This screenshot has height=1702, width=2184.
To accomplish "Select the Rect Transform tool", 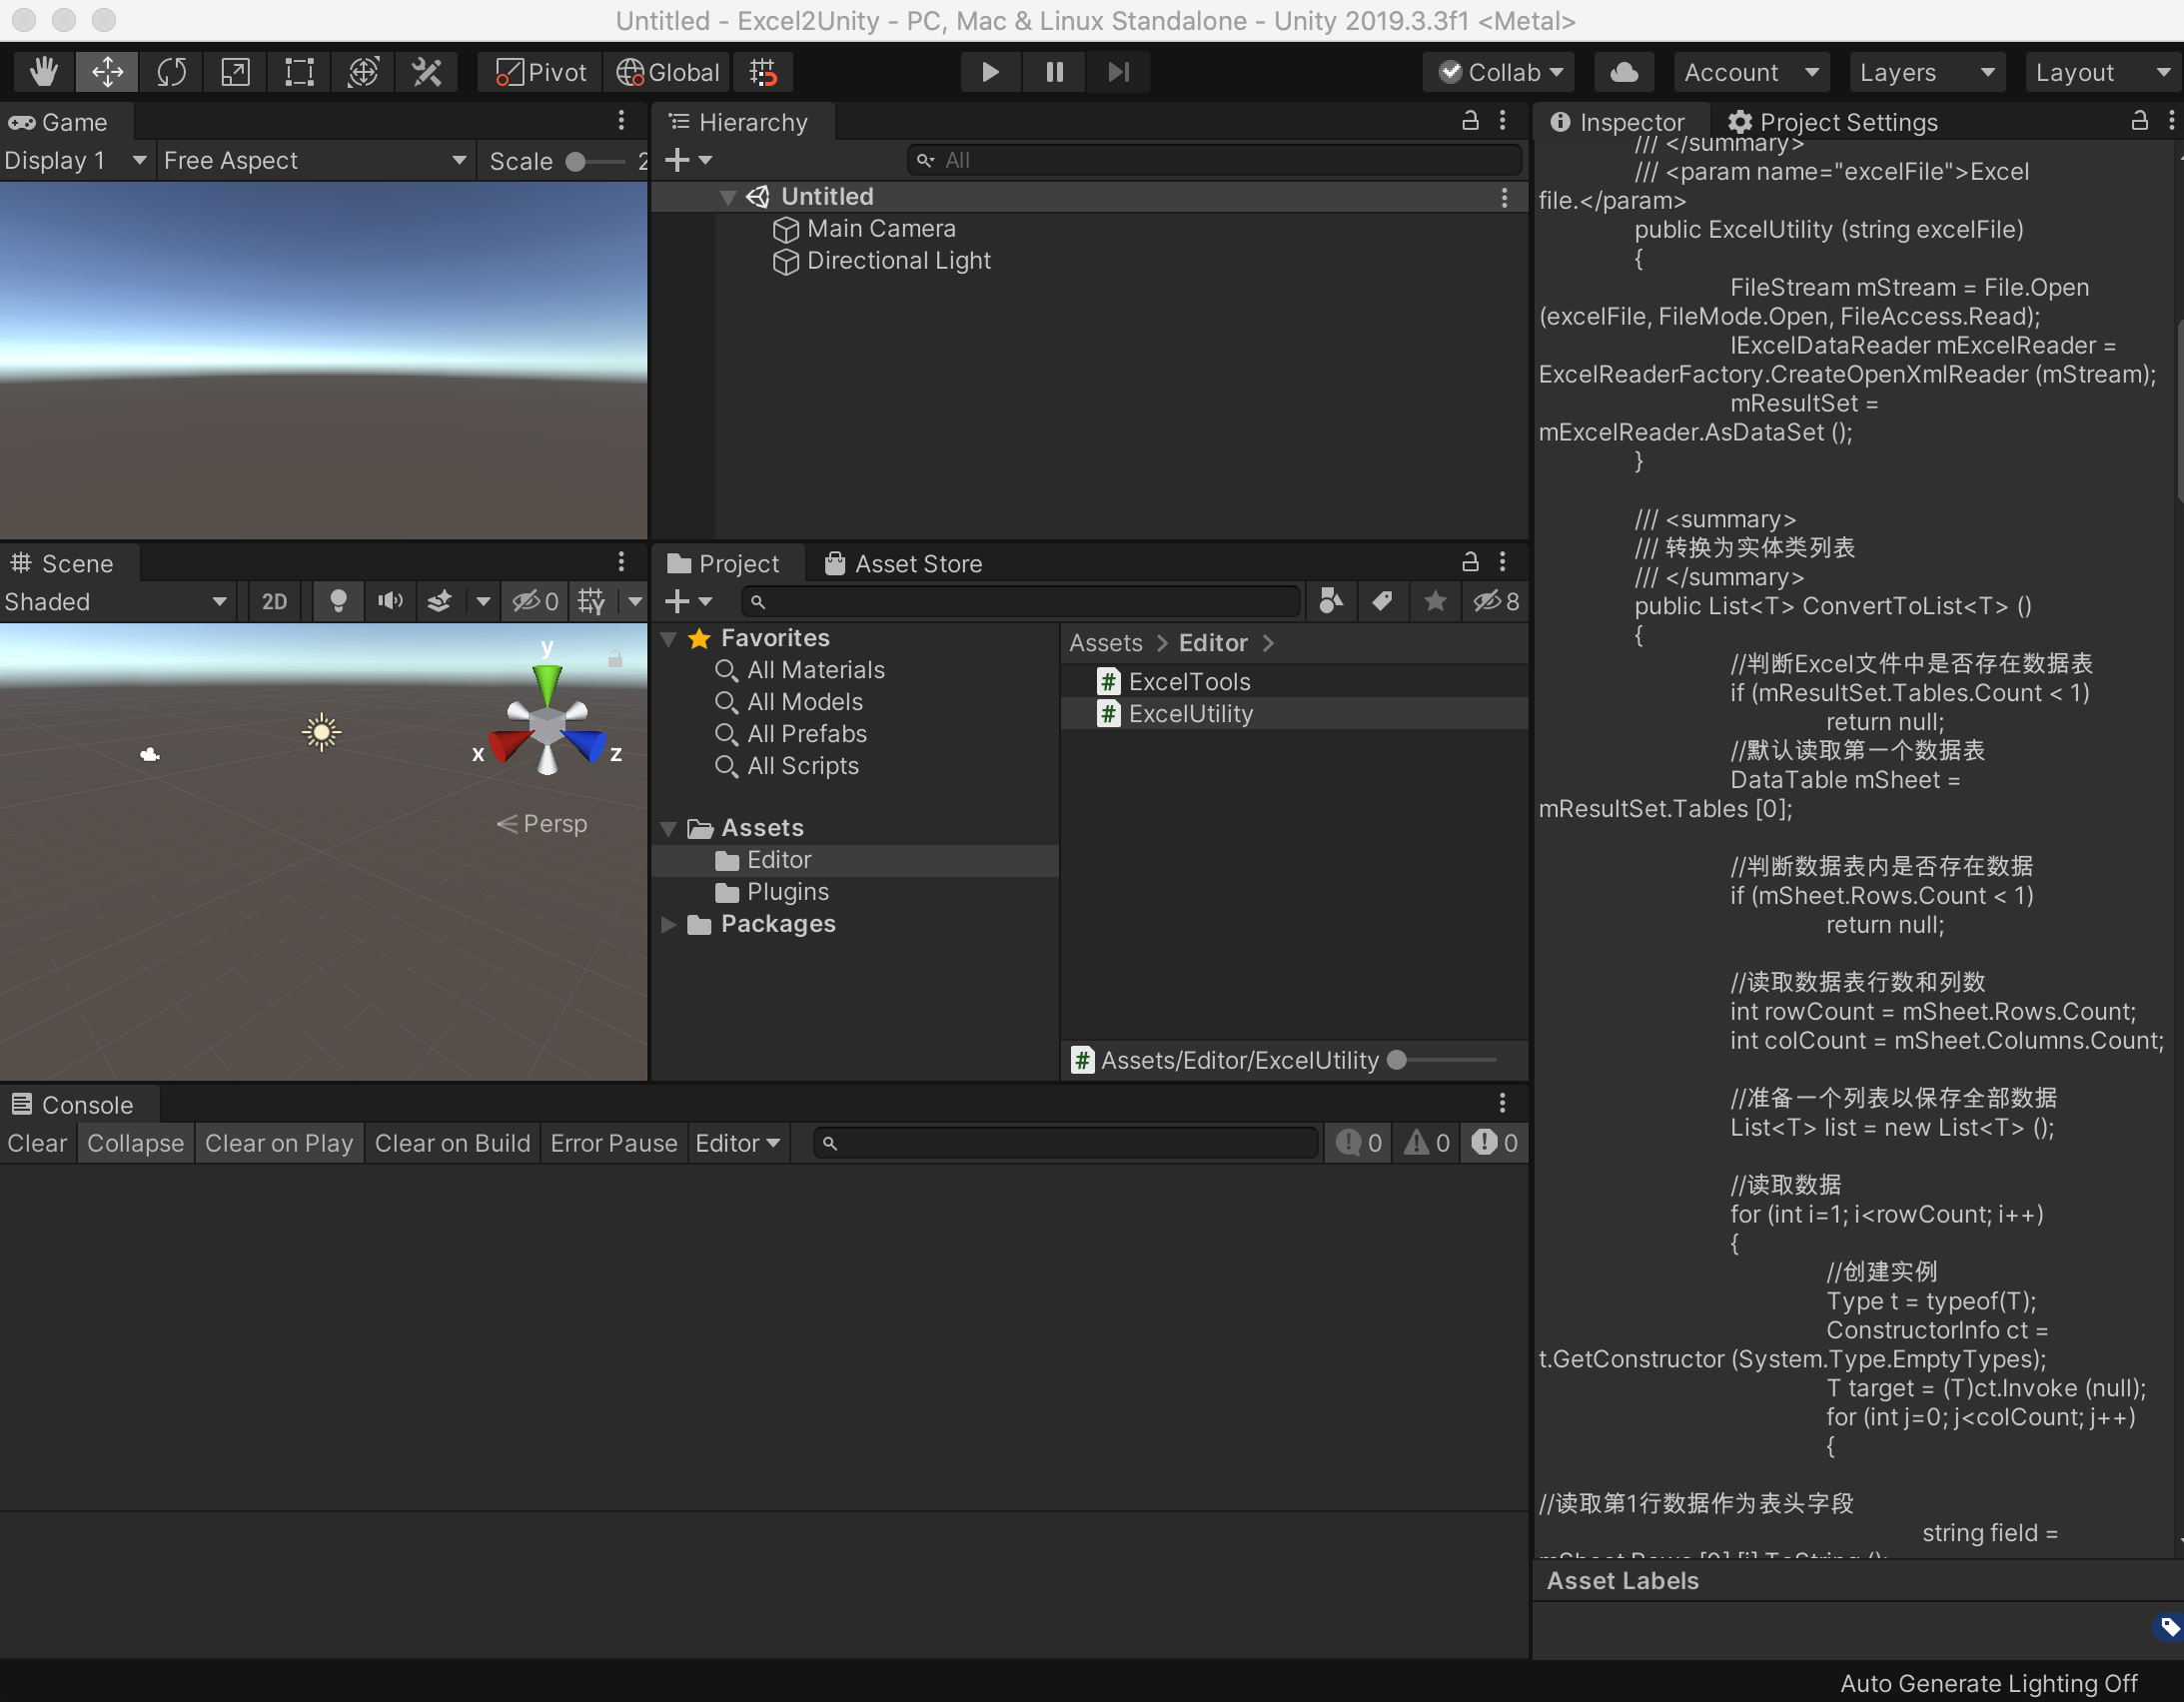I will point(299,72).
